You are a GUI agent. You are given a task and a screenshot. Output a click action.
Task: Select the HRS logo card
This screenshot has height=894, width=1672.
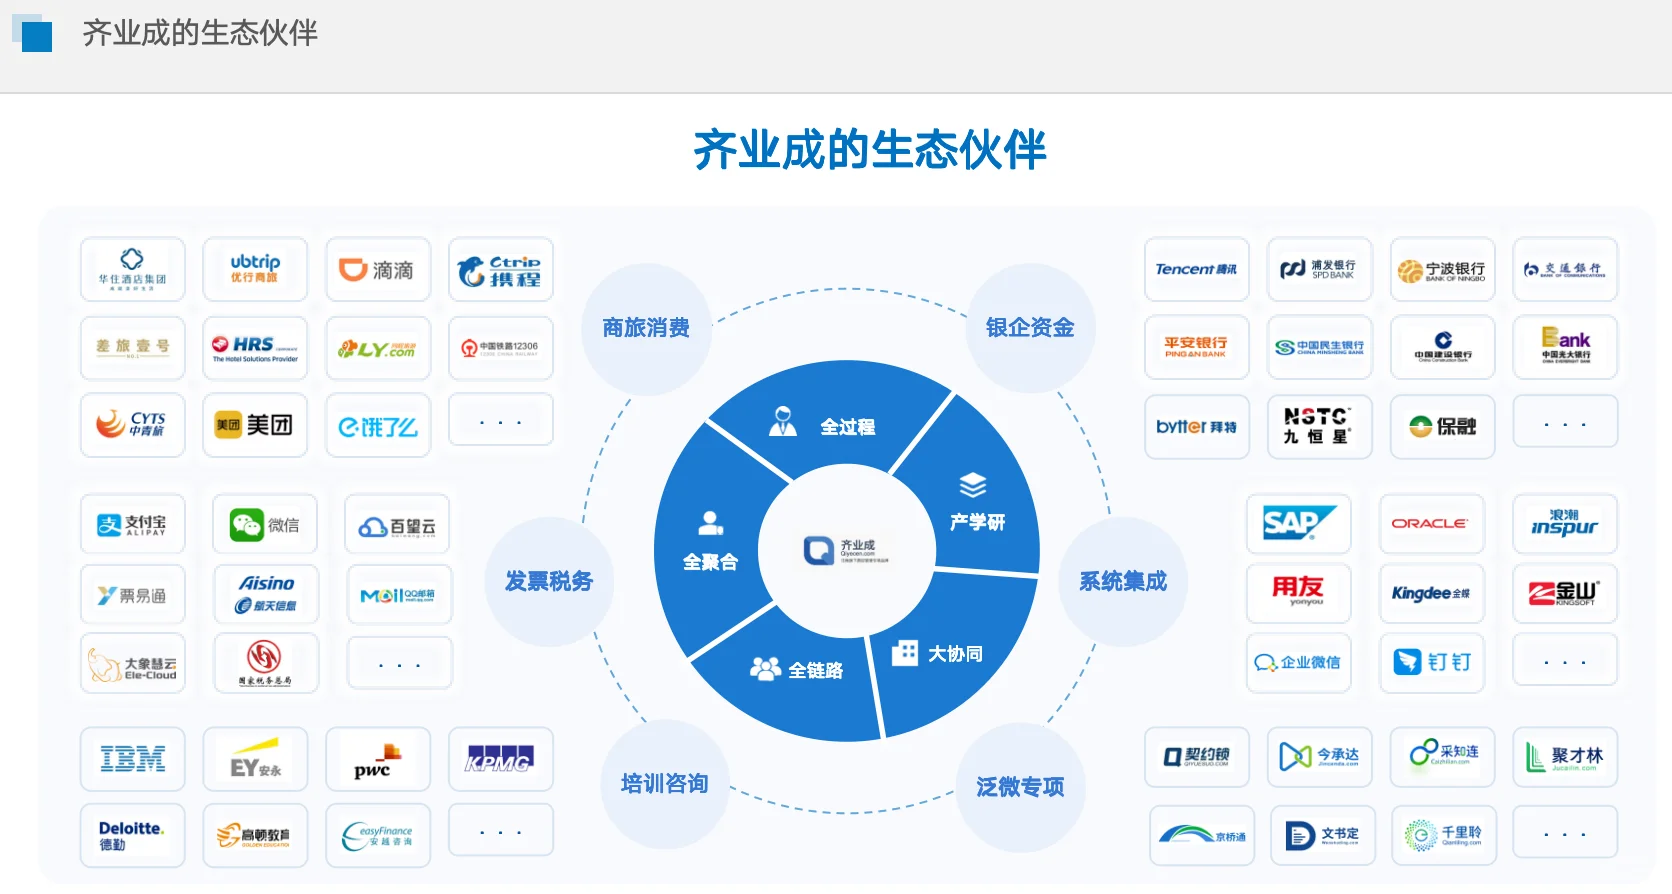pos(255,348)
